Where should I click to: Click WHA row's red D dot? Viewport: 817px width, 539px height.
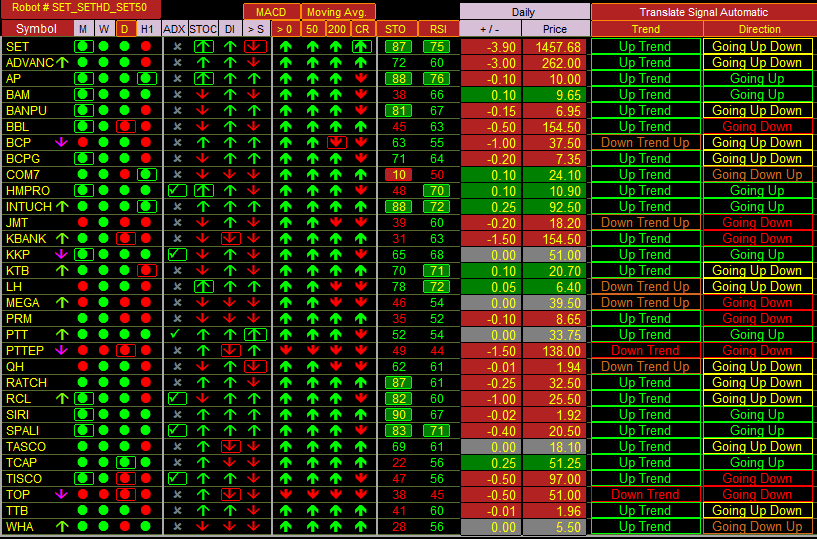point(125,526)
